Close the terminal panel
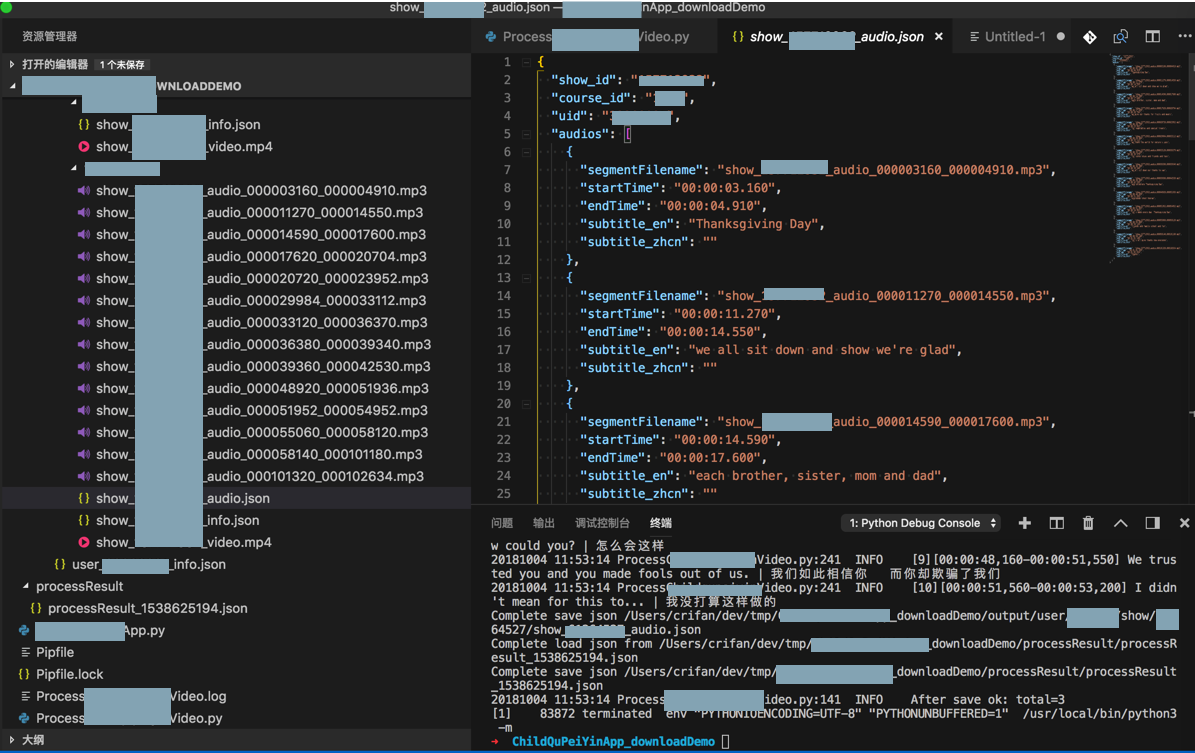 tap(1184, 523)
